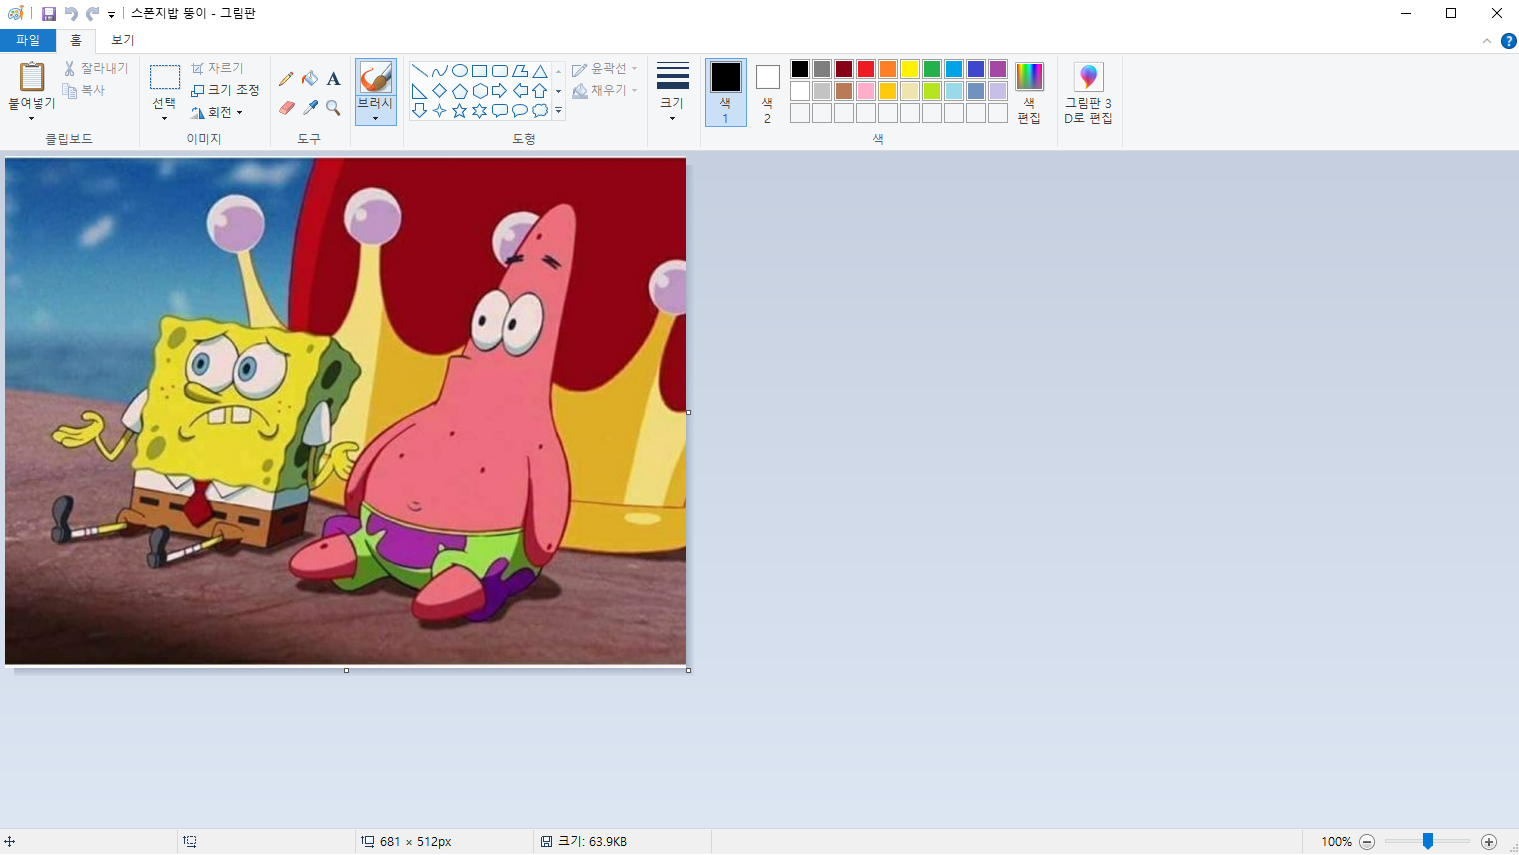
Task: Choose the Four-point star shape
Action: click(x=440, y=110)
